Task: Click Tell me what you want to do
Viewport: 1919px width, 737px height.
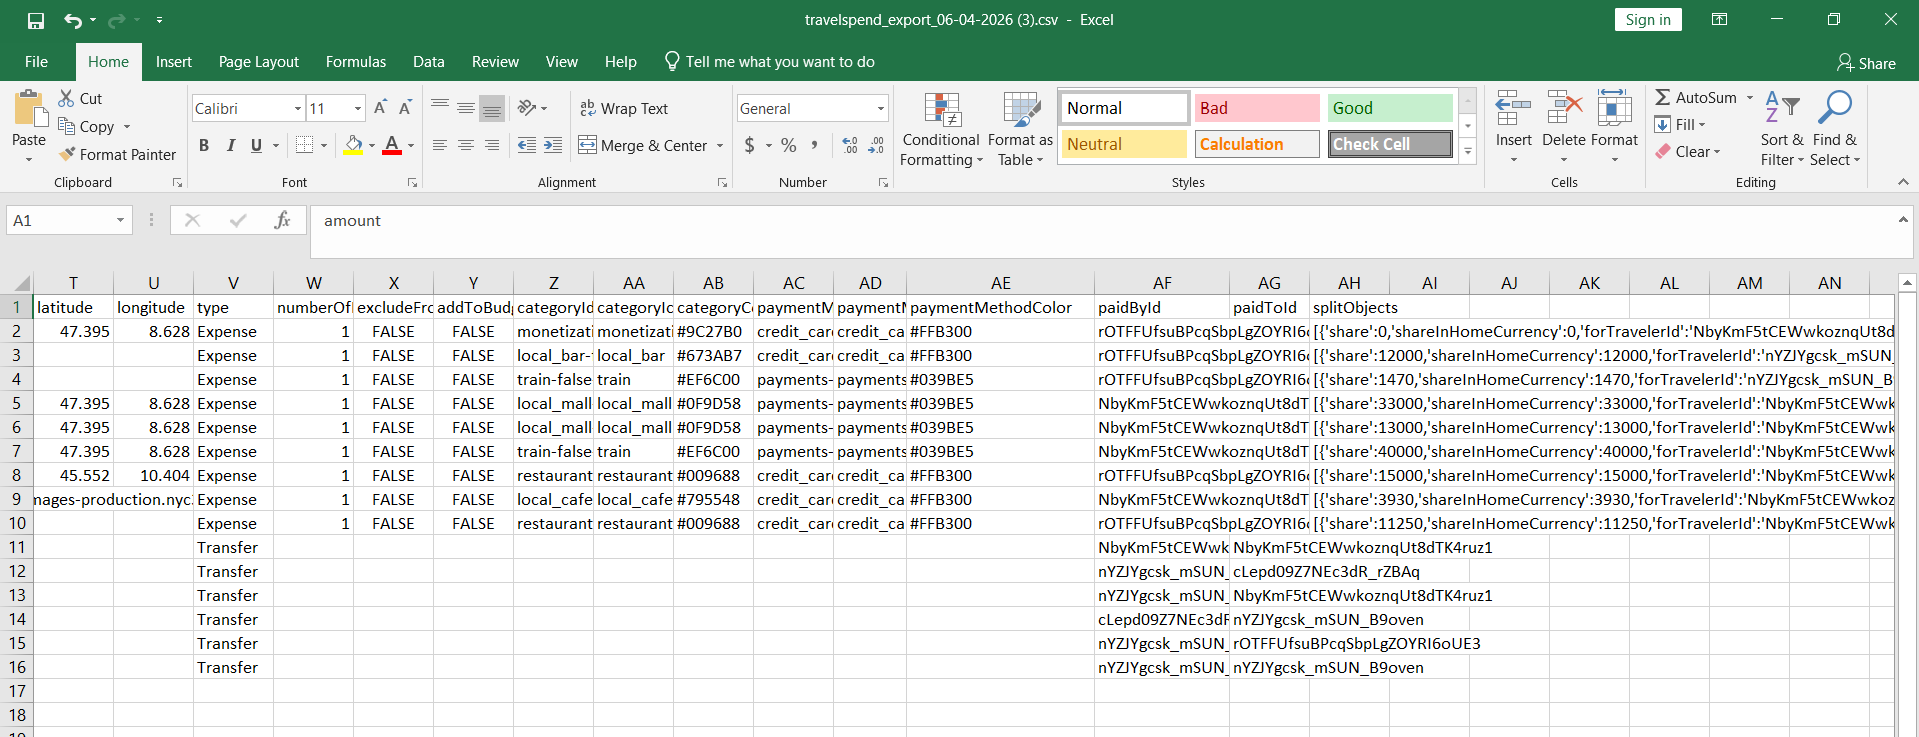Action: coord(769,62)
